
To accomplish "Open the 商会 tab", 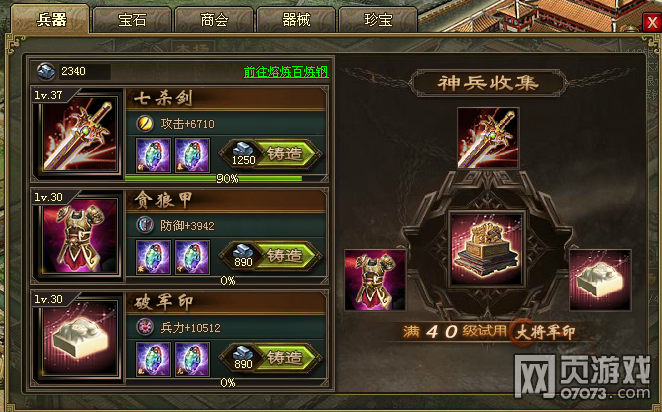I will 214,20.
